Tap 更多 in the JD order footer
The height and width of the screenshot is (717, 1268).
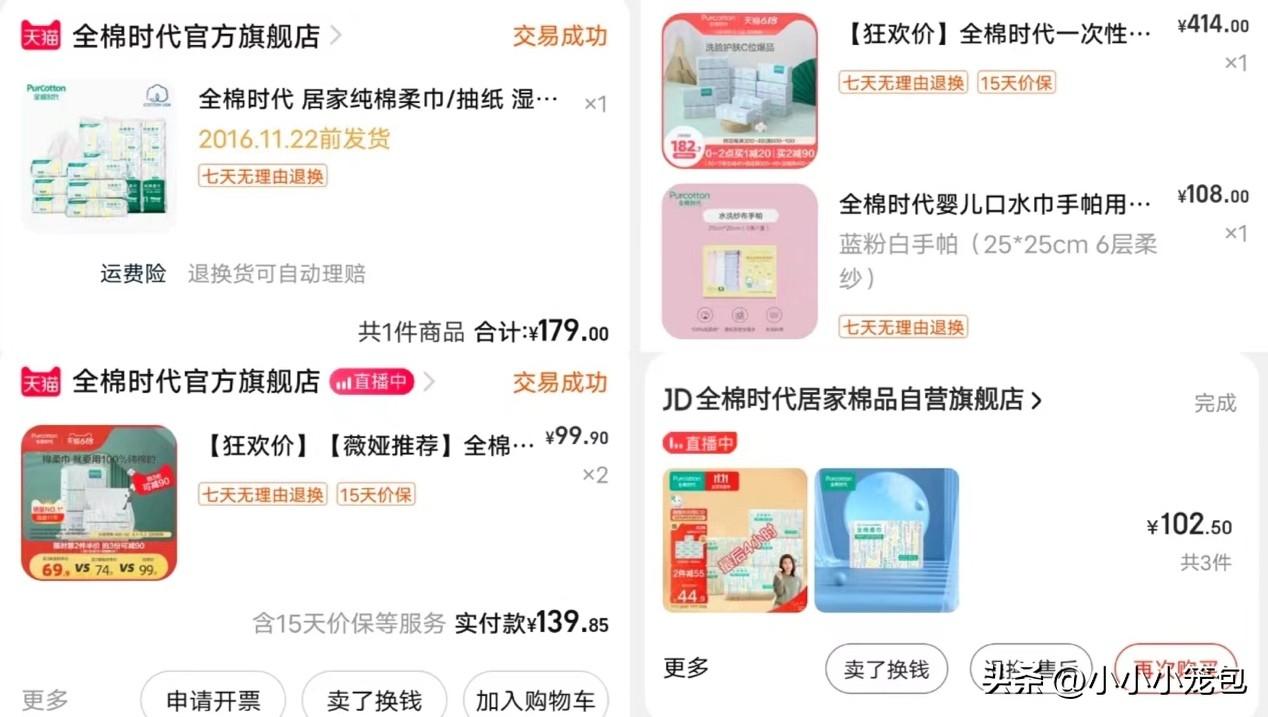(686, 668)
